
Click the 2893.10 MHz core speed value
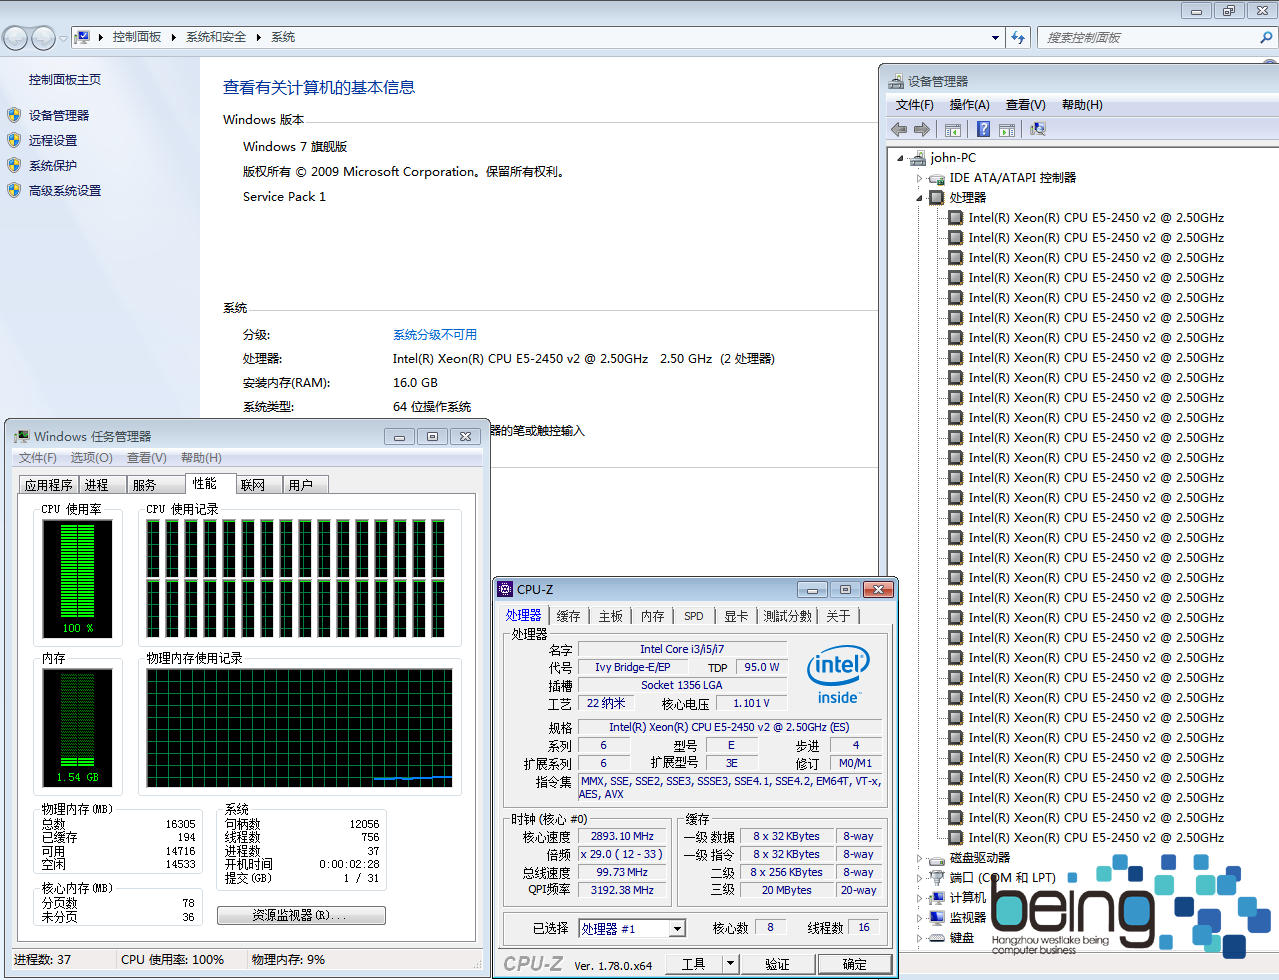[x=622, y=837]
